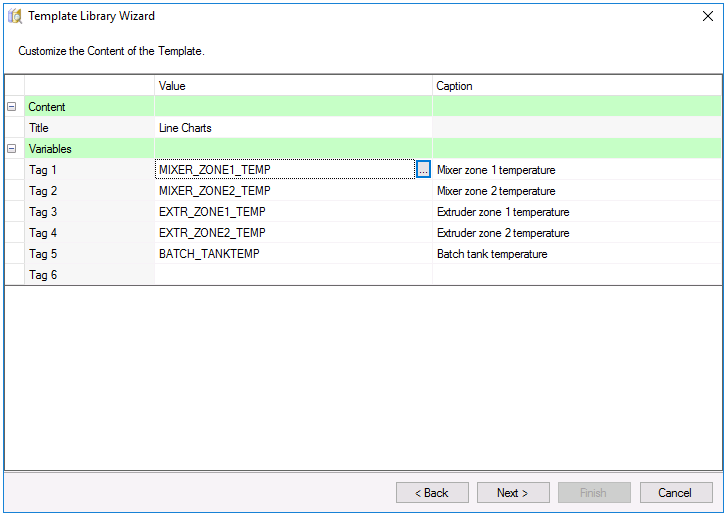Select the Tag 5 row label

point(89,254)
